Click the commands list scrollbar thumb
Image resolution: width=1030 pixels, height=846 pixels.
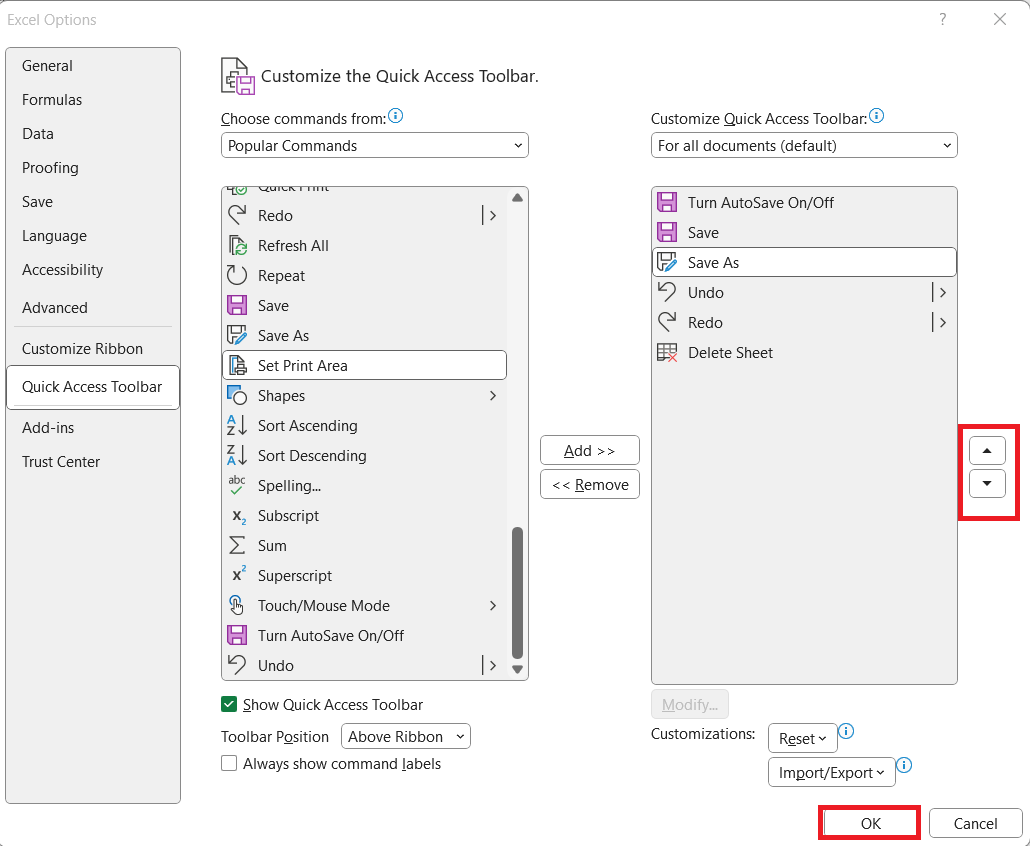pyautogui.click(x=517, y=593)
